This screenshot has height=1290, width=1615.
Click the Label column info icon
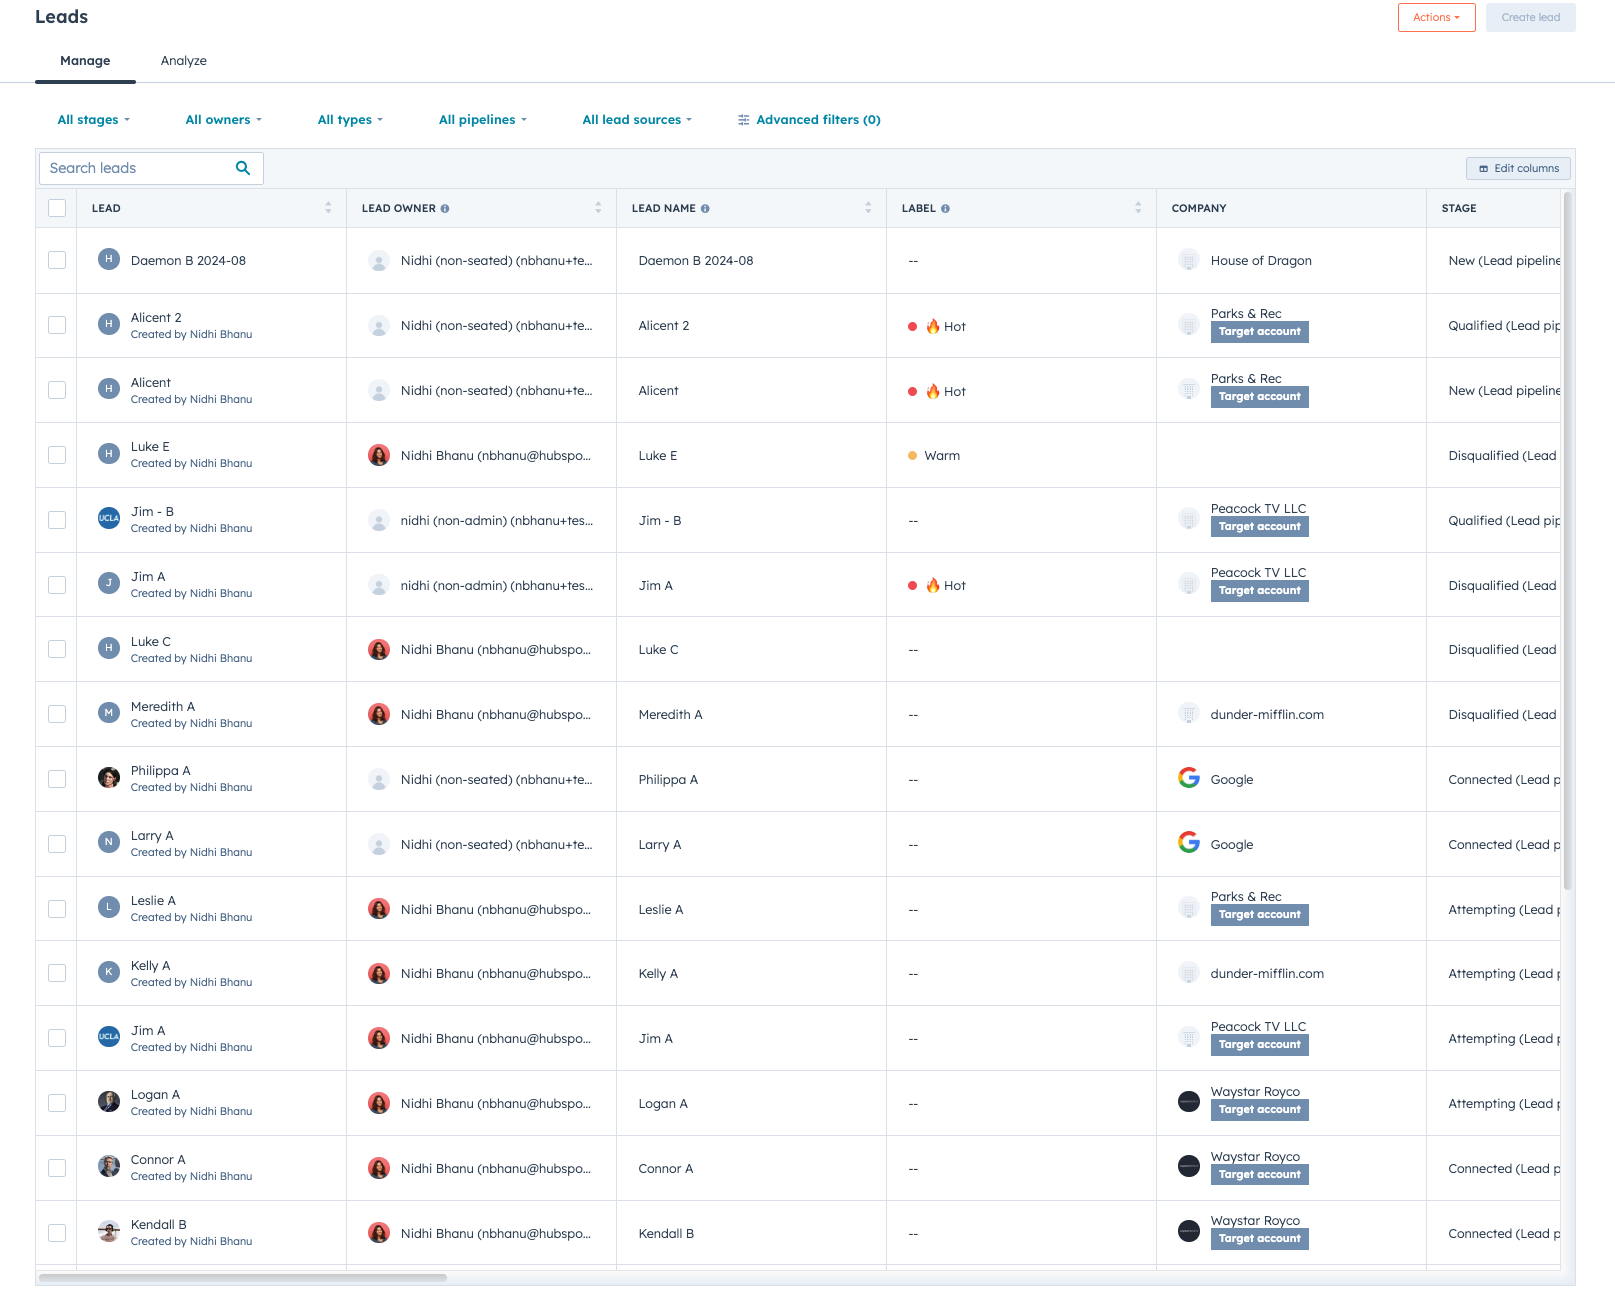click(x=945, y=208)
